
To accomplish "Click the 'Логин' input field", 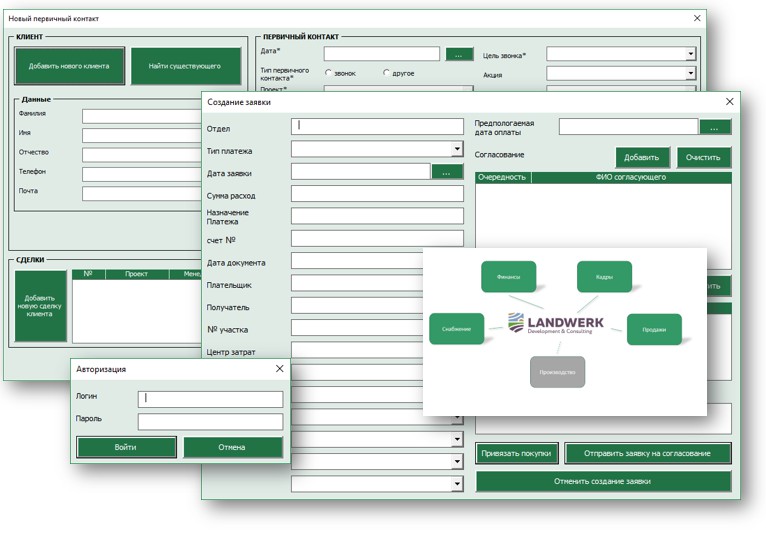I will [x=211, y=399].
